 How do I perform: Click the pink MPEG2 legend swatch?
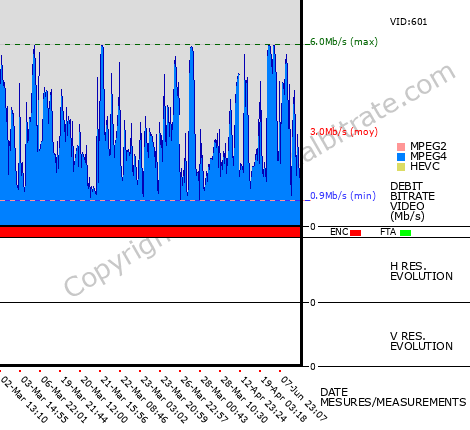(401, 147)
